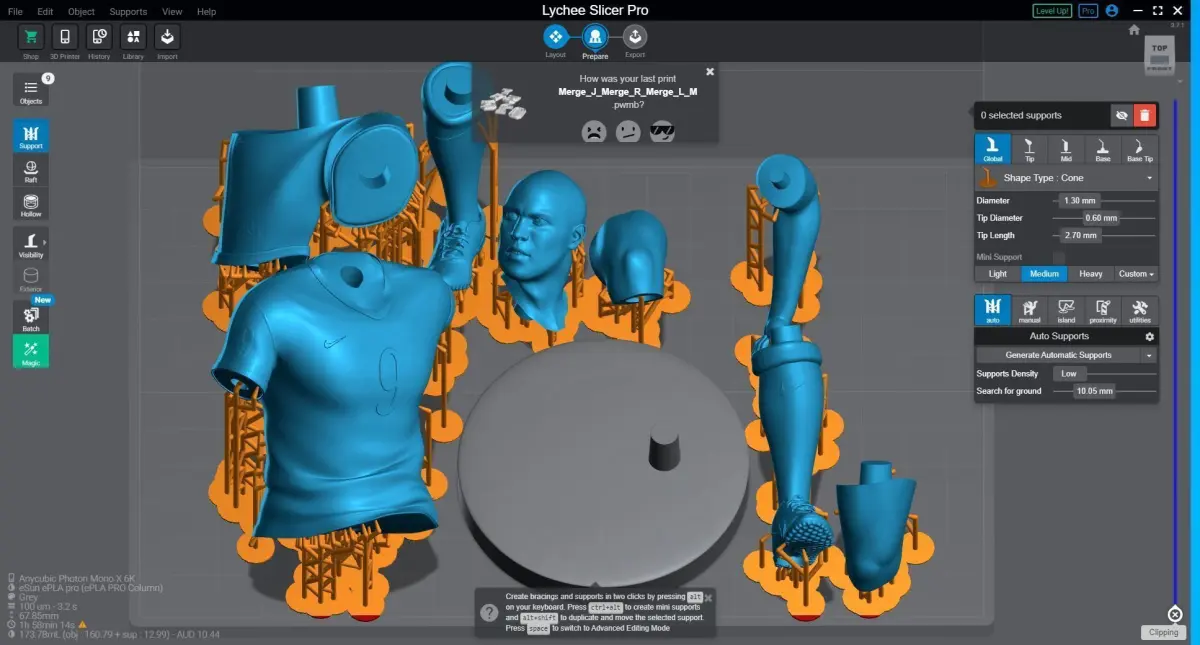
Task: Select the Tip support settings tab
Action: click(1029, 149)
